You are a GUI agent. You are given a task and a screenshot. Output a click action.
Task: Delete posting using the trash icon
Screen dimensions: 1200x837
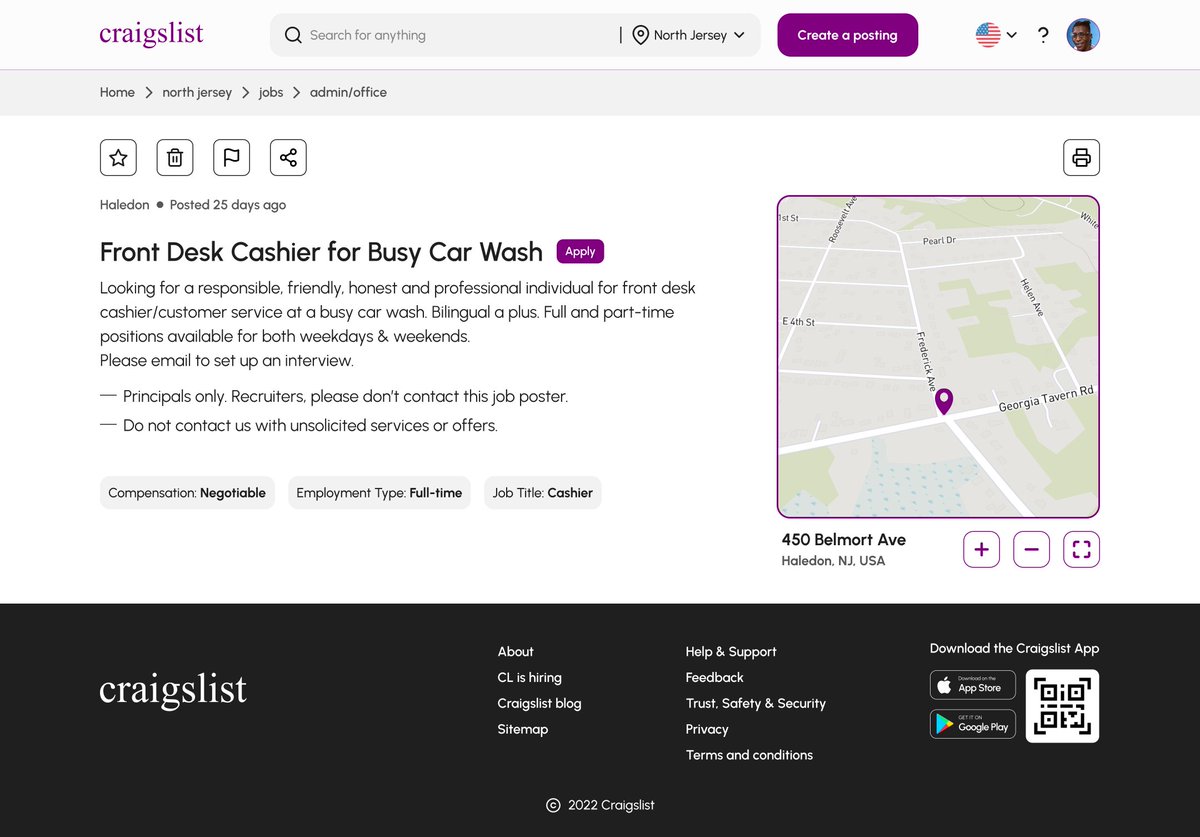pyautogui.click(x=175, y=157)
